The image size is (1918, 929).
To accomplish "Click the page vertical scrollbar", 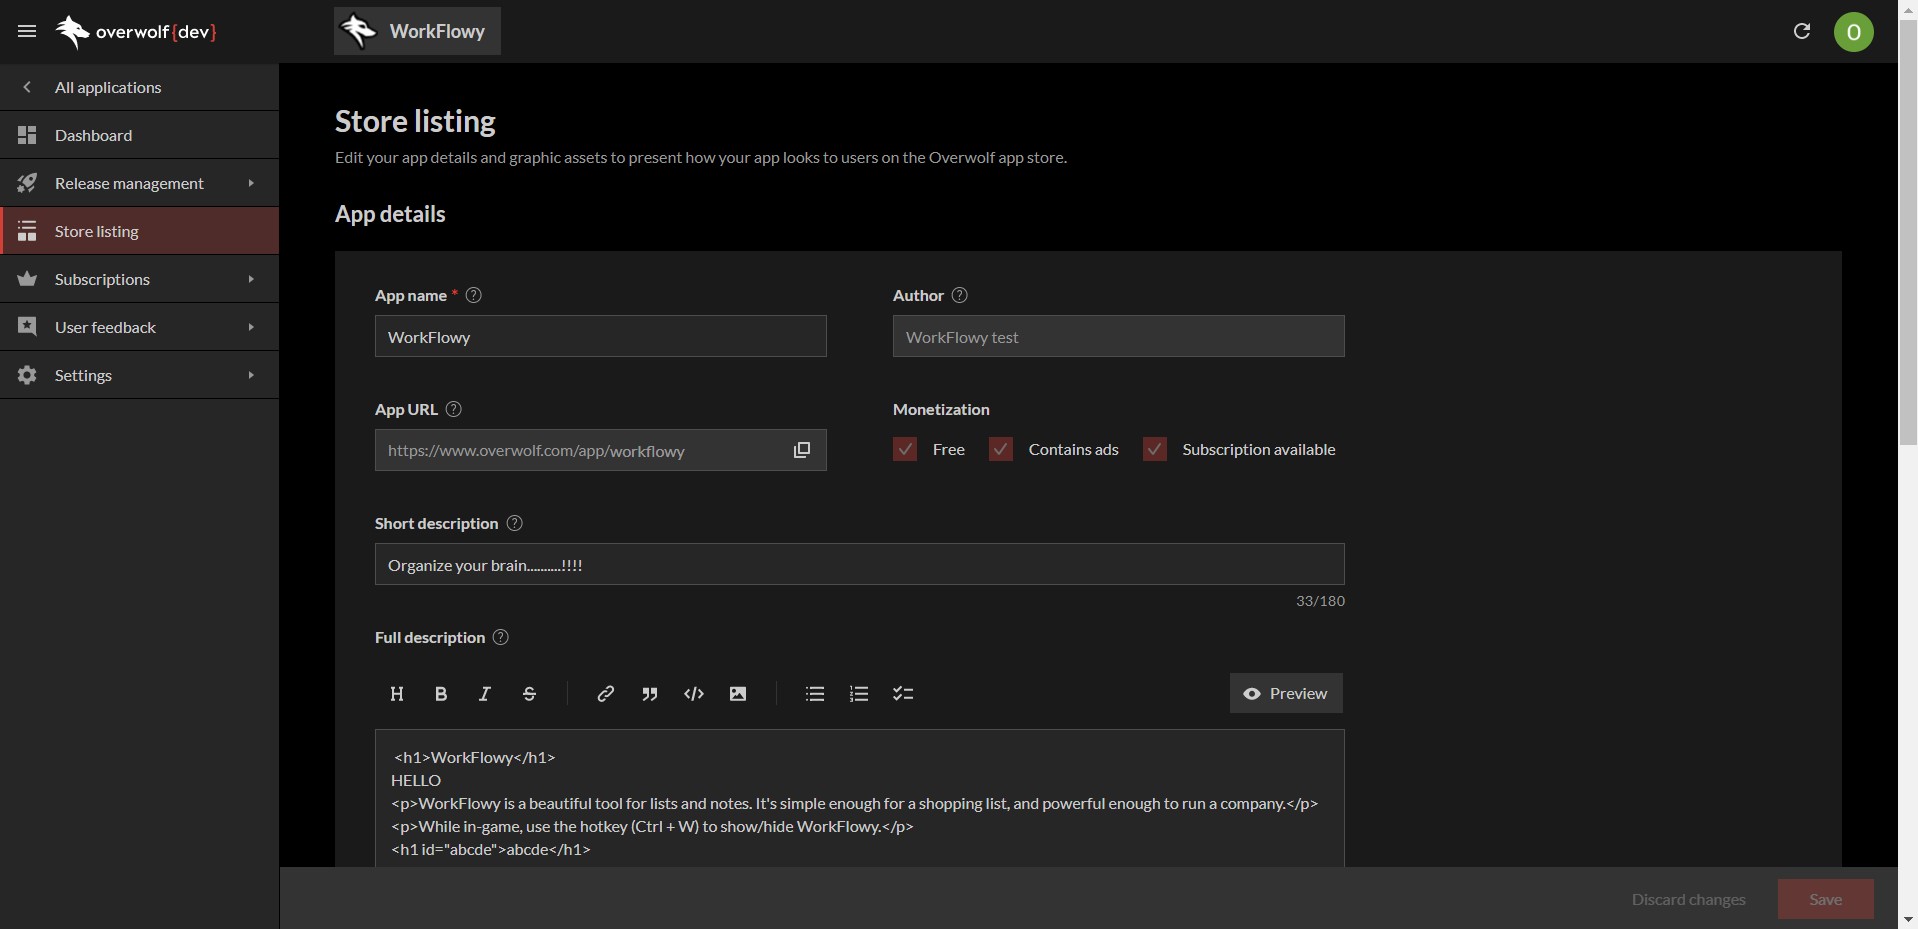I will tap(1908, 232).
